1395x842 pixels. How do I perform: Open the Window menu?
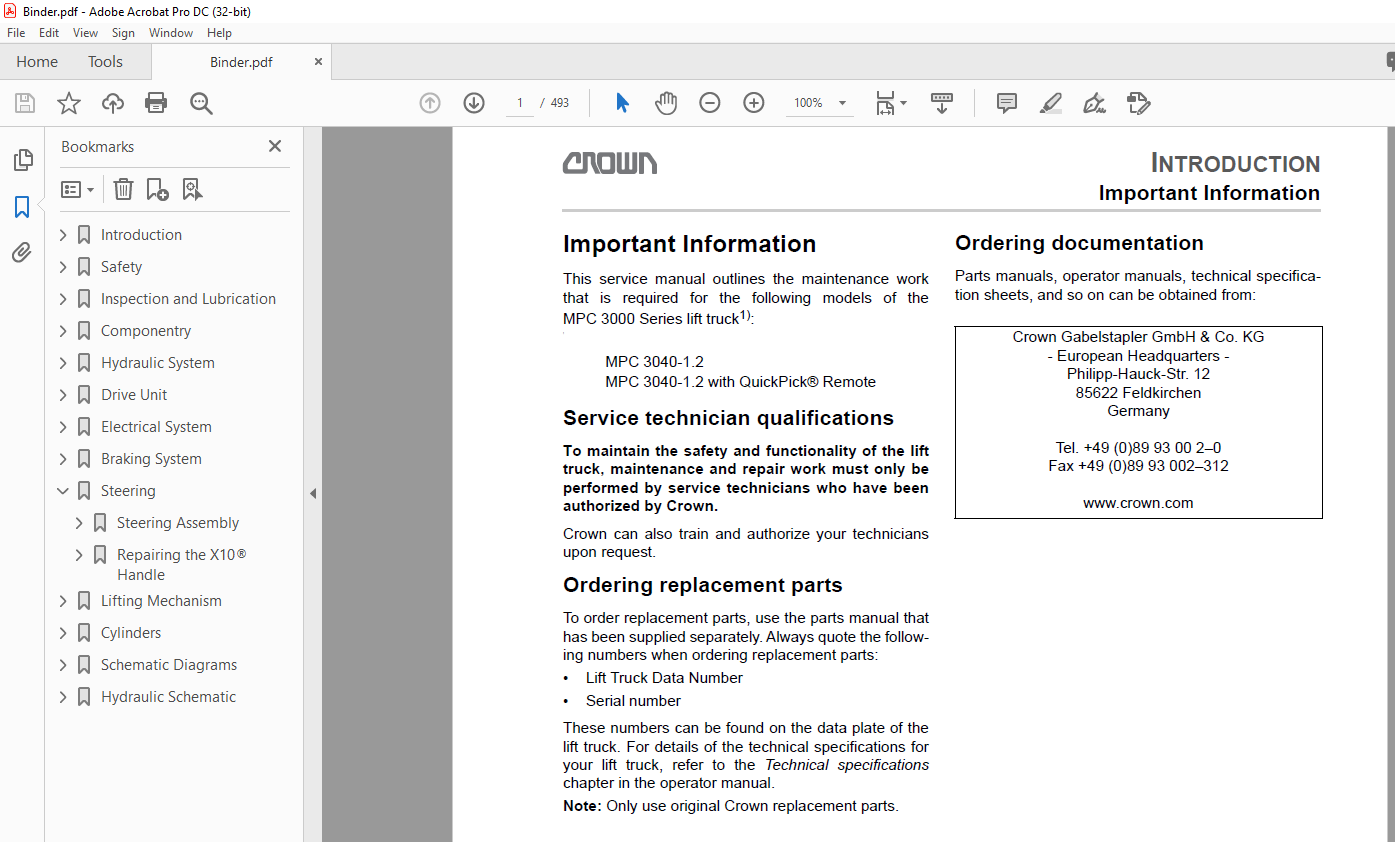tap(171, 33)
